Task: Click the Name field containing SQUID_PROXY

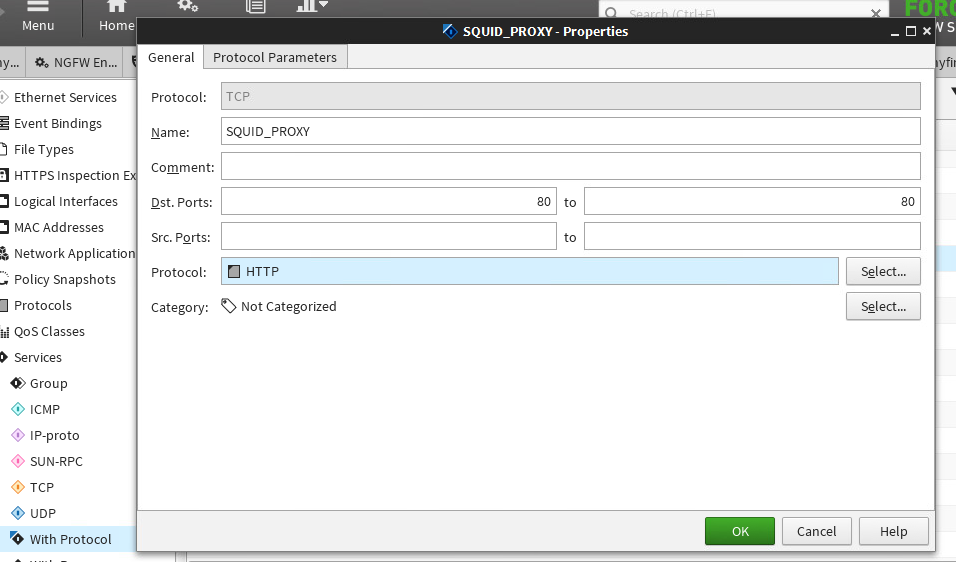Action: tap(570, 132)
